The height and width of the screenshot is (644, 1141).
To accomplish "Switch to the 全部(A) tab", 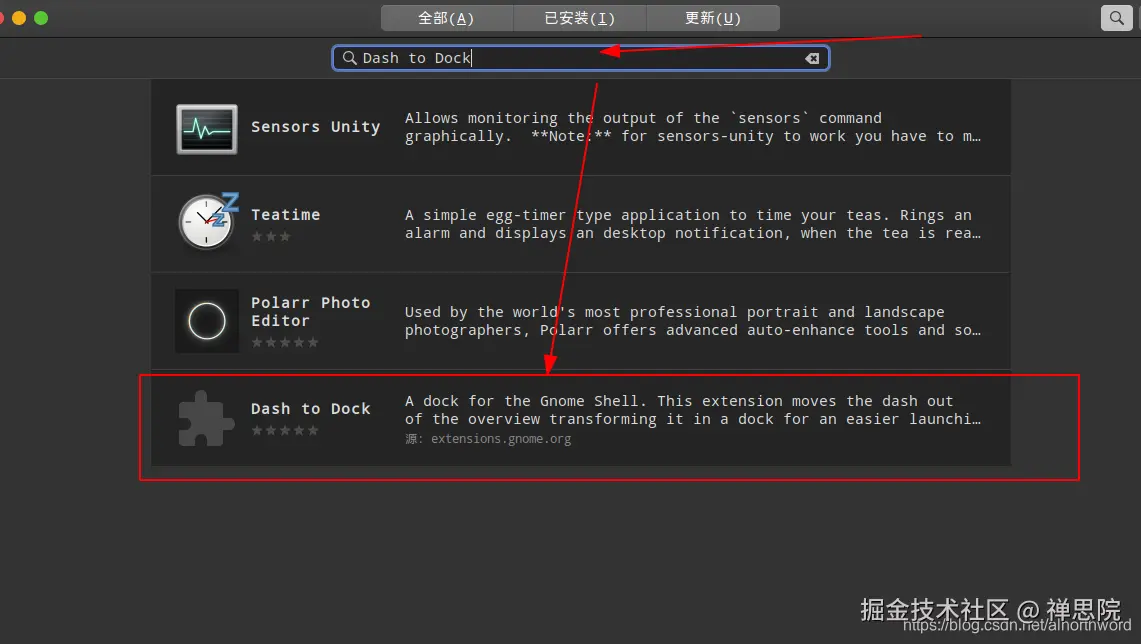I will (447, 18).
